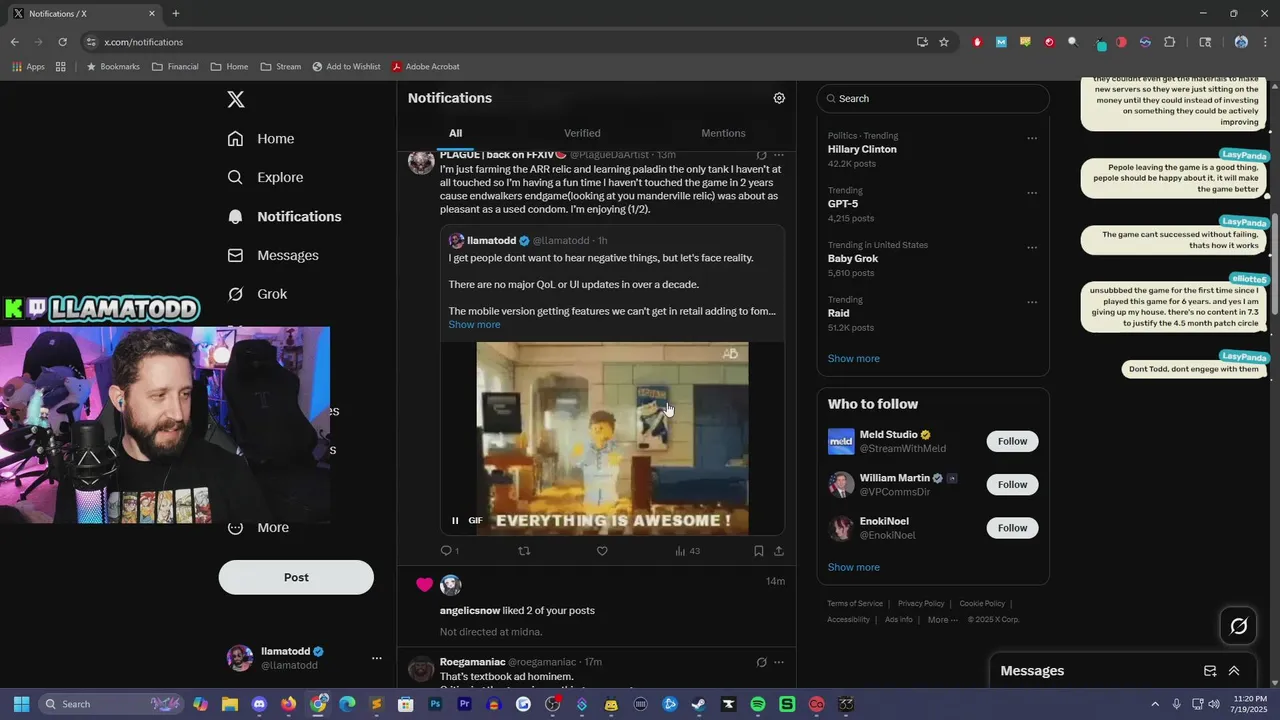
Task: Go to Home in sidebar
Action: pyautogui.click(x=261, y=139)
